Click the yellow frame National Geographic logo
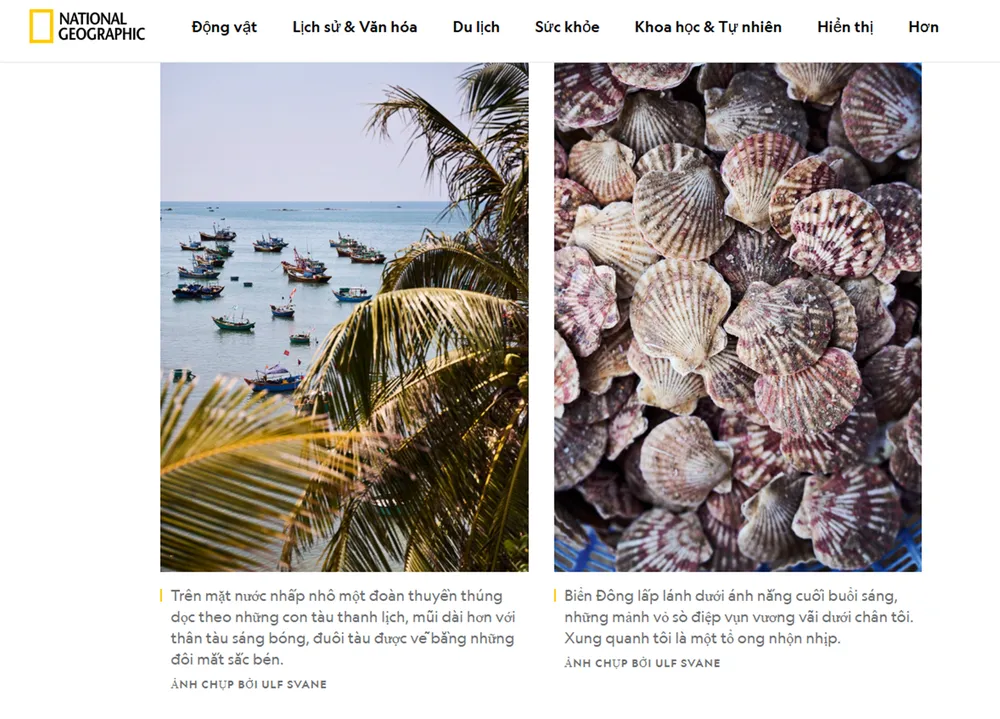 pos(41,27)
